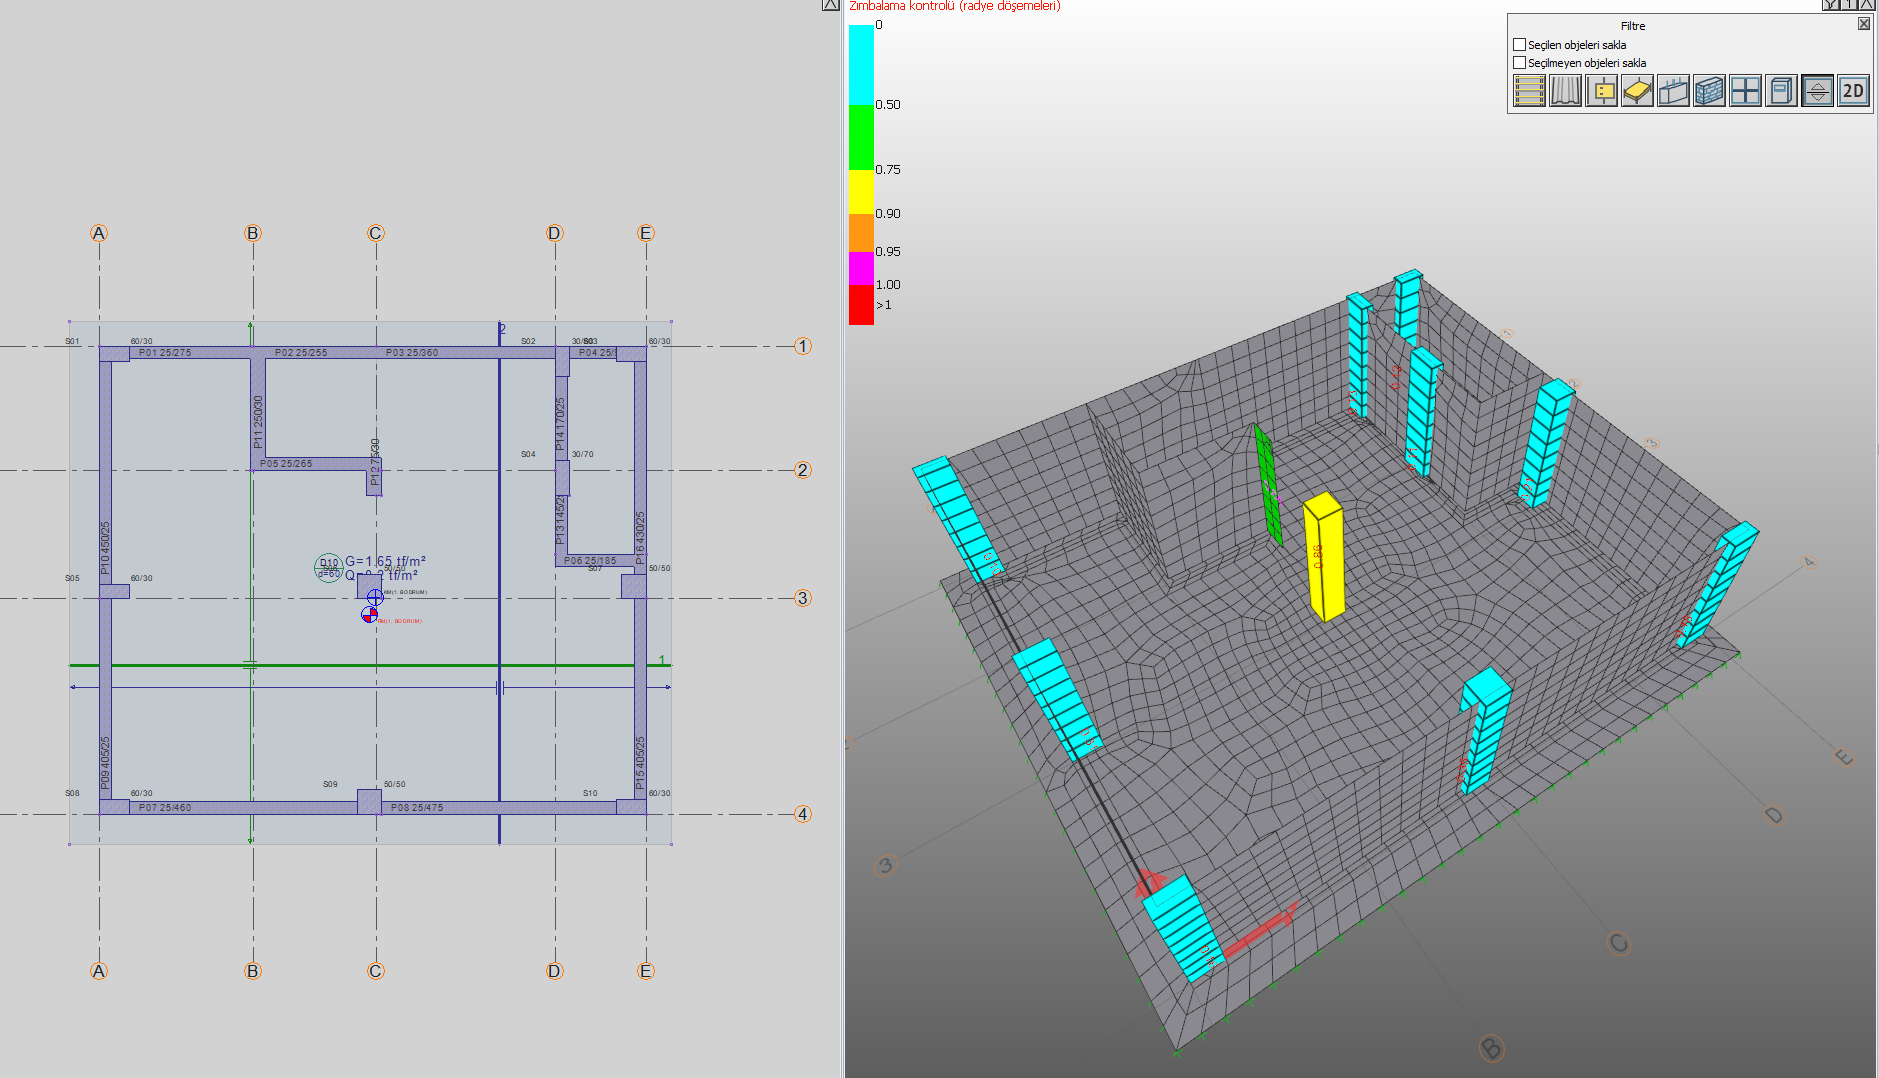Click the P07 25/460 wall label

(x=165, y=807)
